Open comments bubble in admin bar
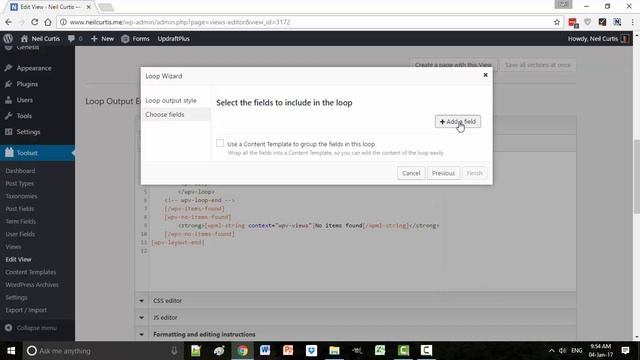 coord(75,39)
